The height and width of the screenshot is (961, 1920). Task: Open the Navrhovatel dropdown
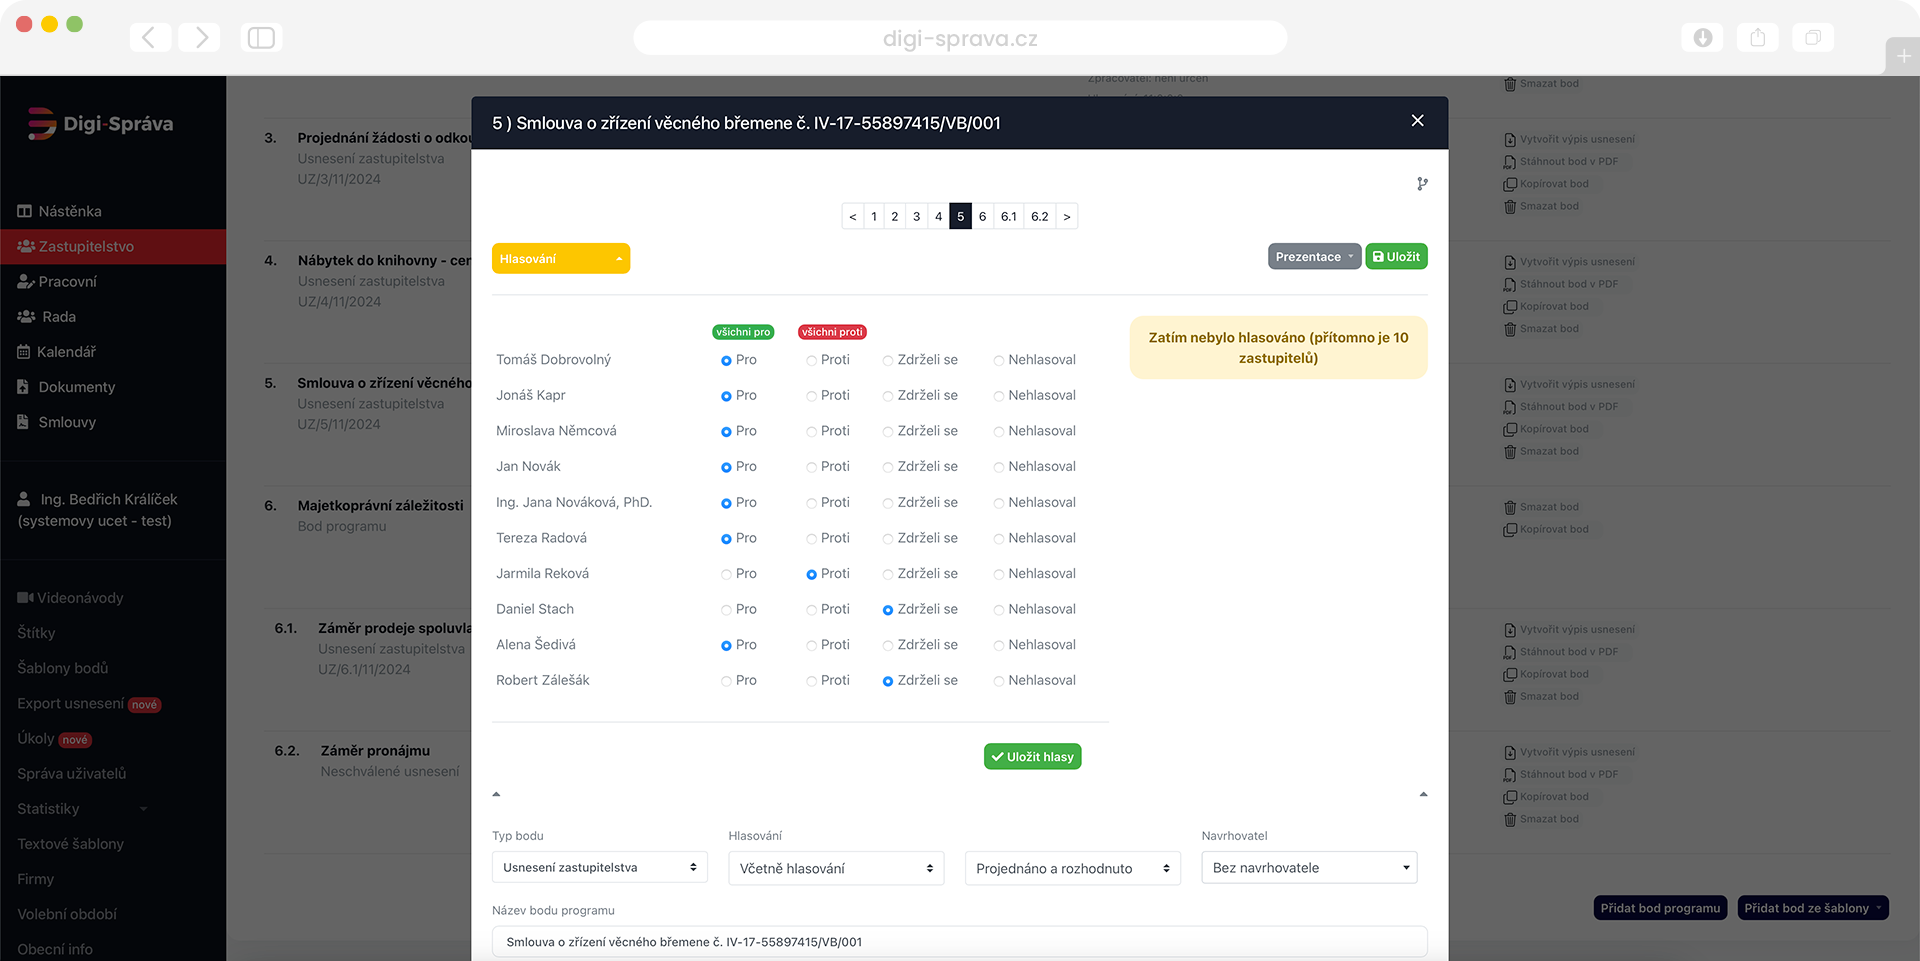1309,868
